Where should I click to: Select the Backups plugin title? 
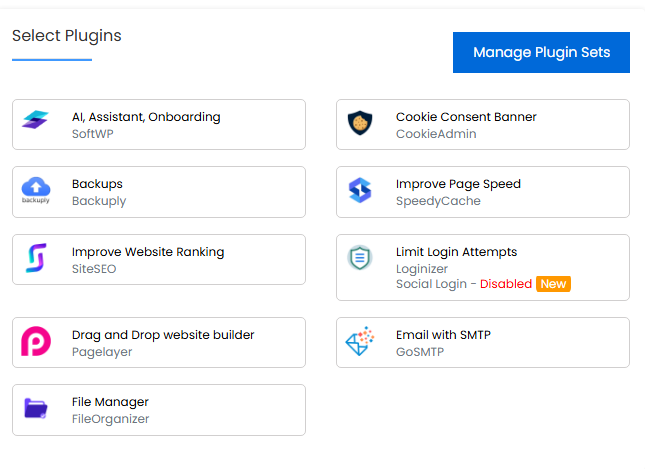point(97,184)
